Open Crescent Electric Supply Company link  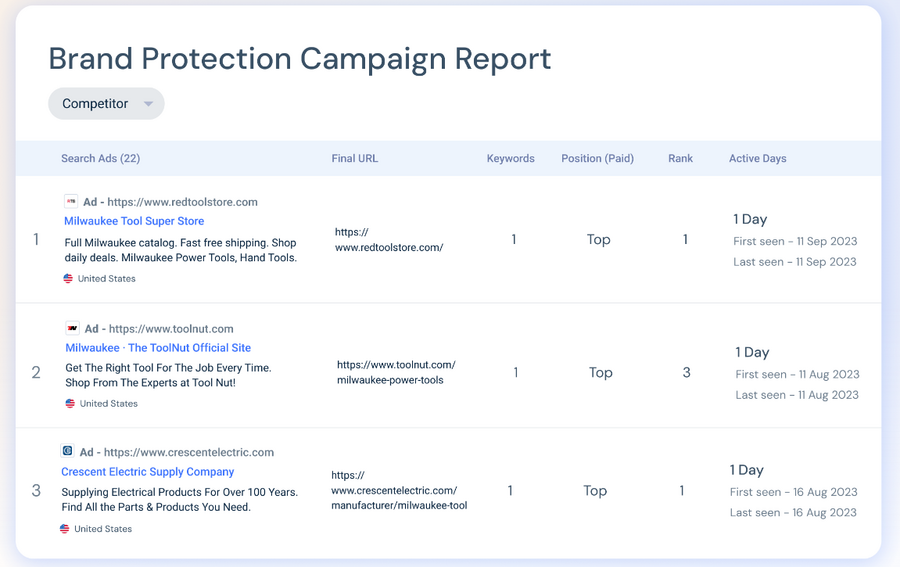(148, 472)
